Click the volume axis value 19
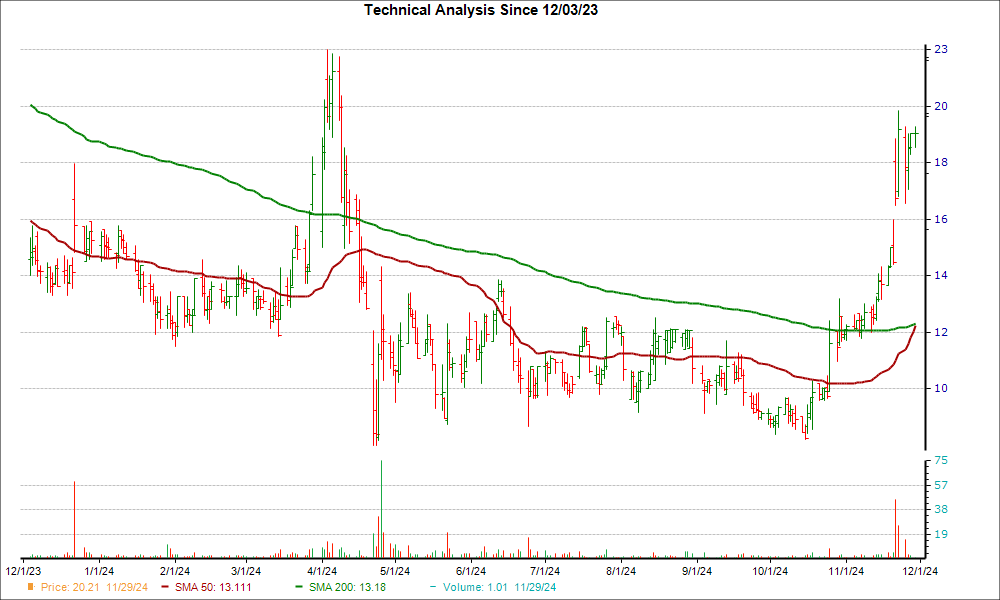The height and width of the screenshot is (600, 1000). click(x=941, y=534)
